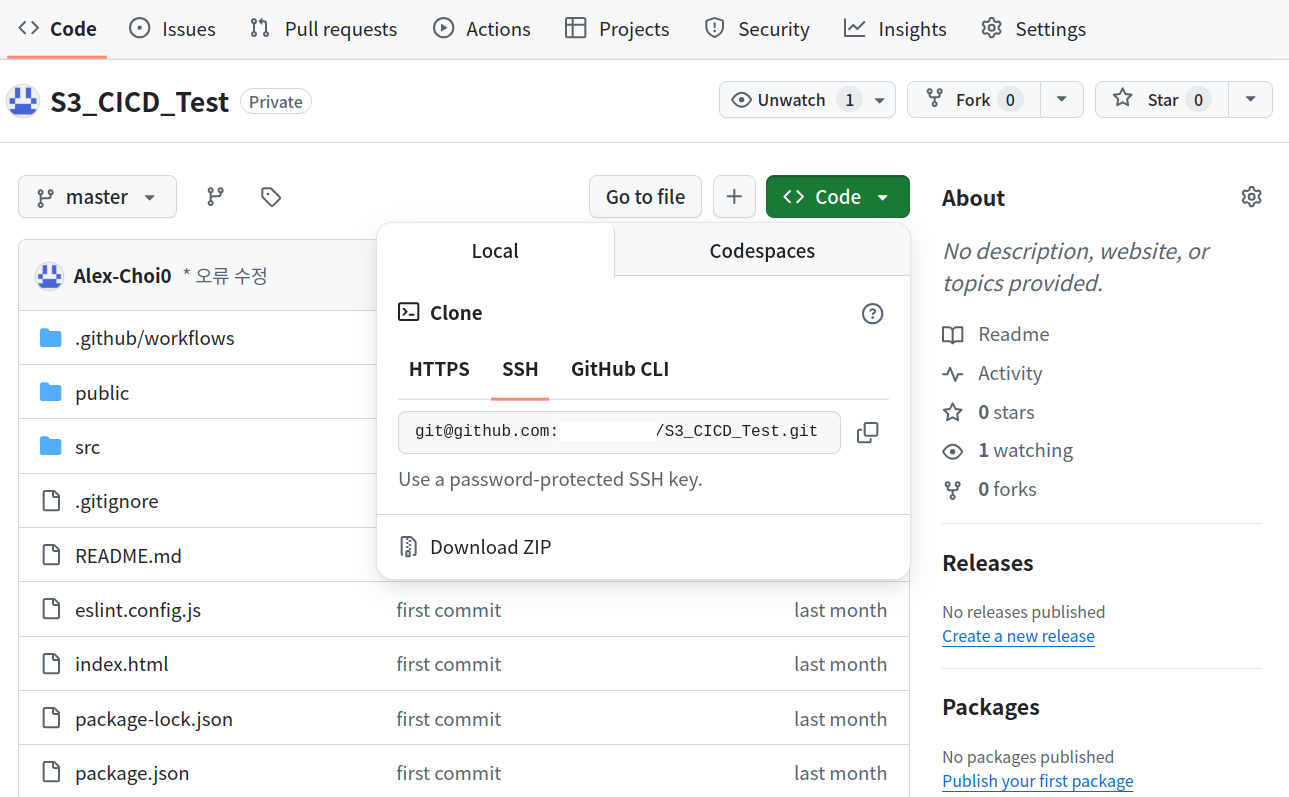Click the 0 forks link
The width and height of the screenshot is (1289, 797).
[1007, 490]
